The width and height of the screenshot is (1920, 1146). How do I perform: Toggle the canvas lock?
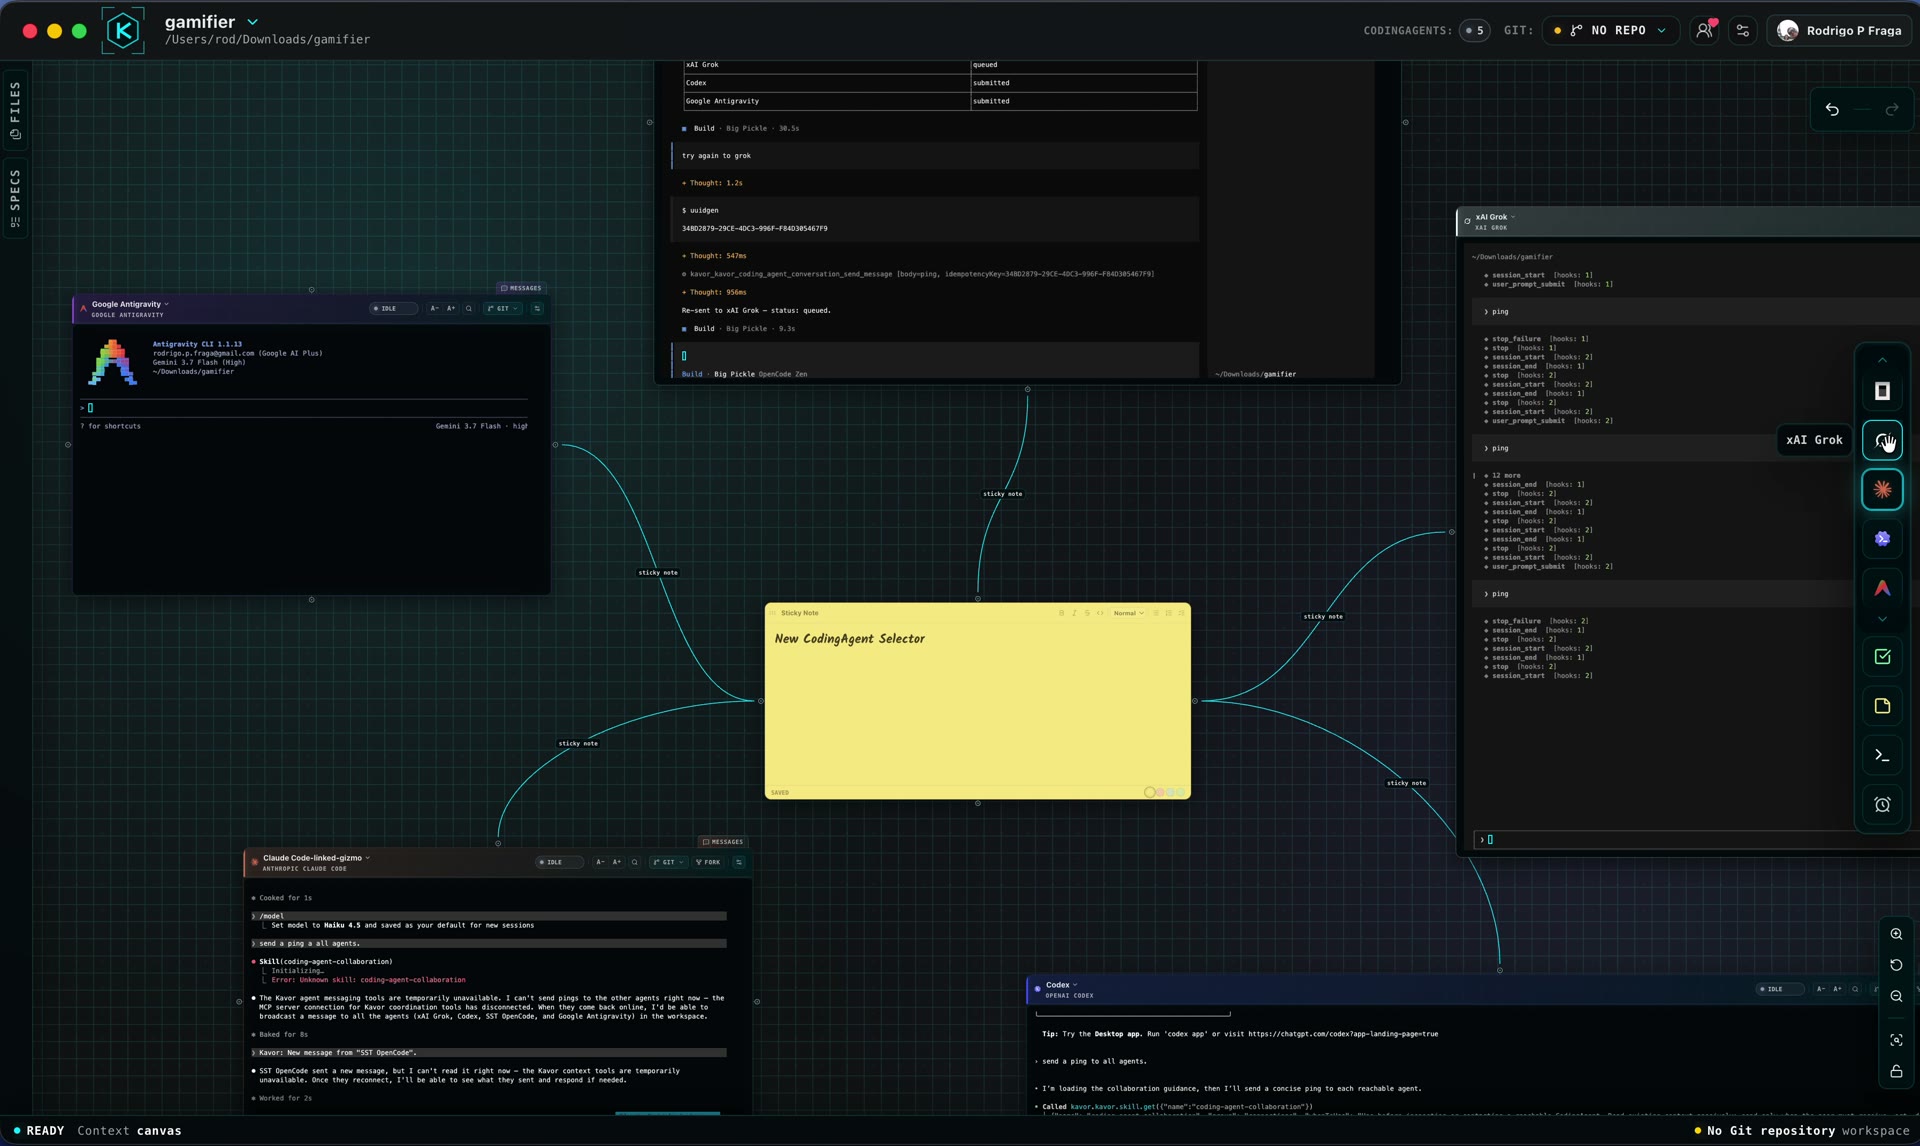pyautogui.click(x=1896, y=1071)
